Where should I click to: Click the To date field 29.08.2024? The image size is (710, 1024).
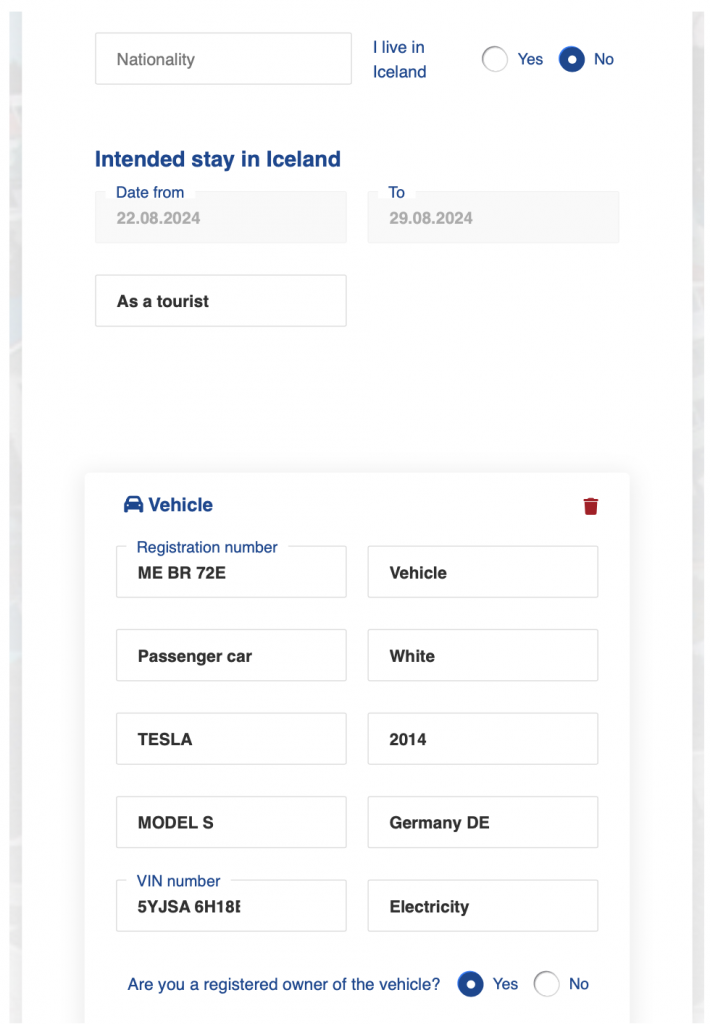click(x=493, y=217)
